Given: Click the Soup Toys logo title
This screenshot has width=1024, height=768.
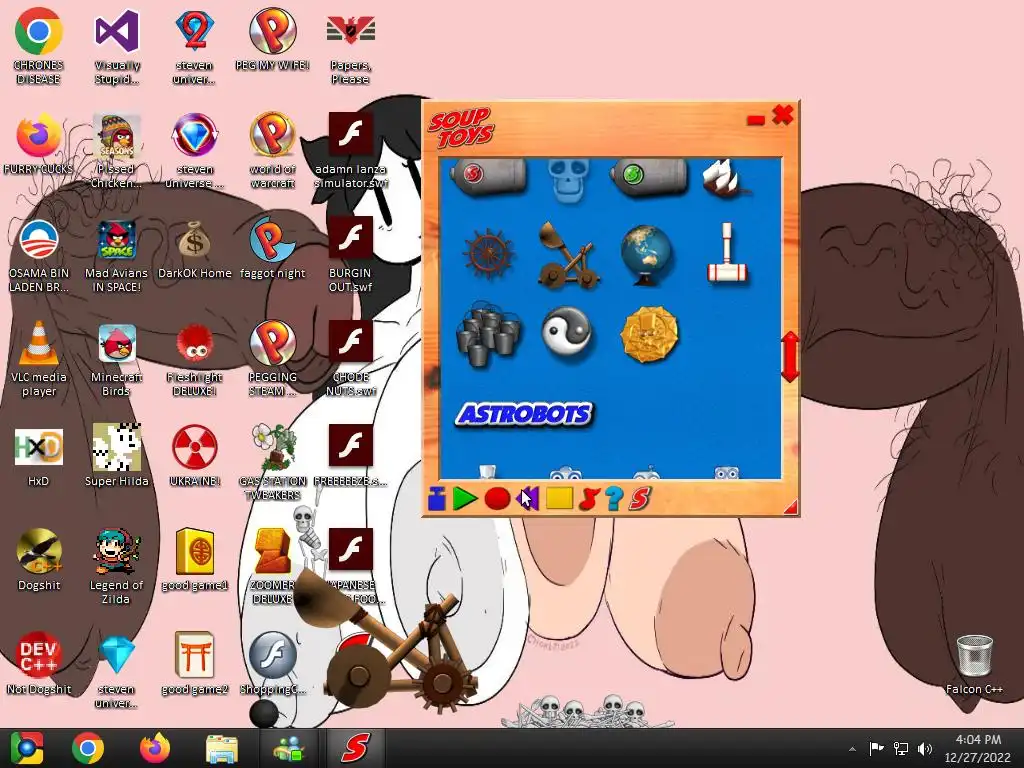Looking at the screenshot, I should point(461,127).
